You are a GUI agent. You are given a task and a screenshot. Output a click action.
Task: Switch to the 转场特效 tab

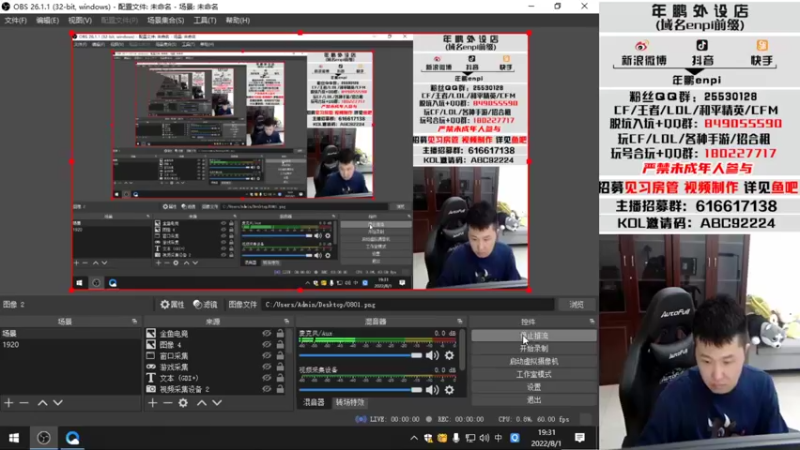coord(350,403)
